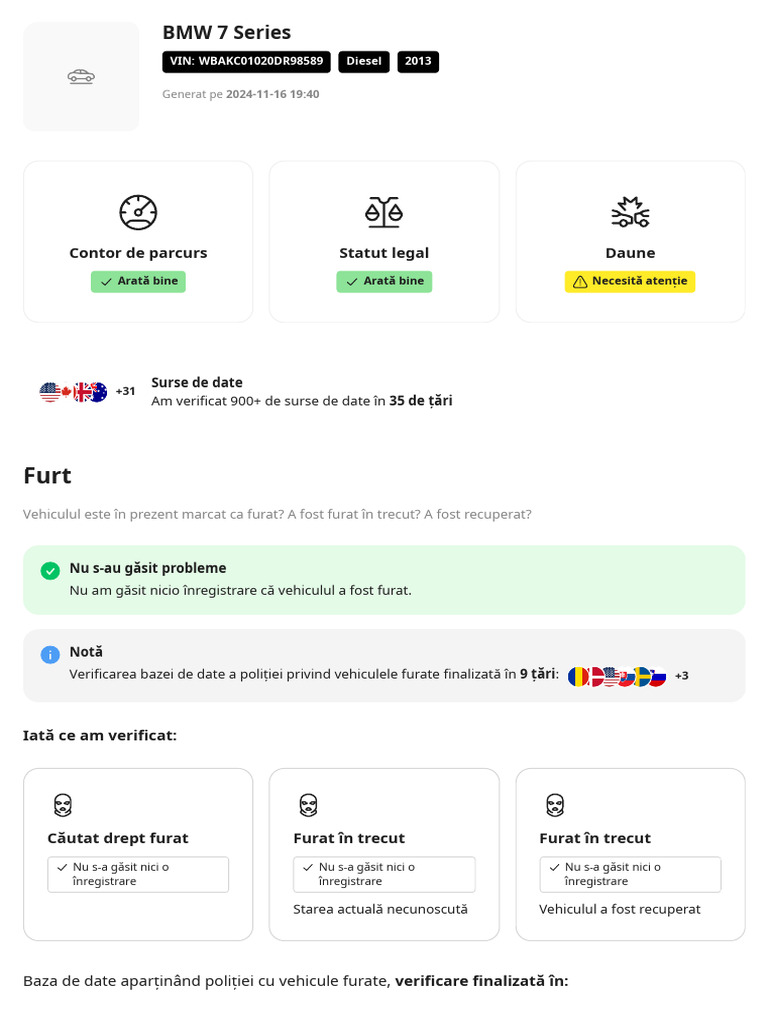Click the thief mask icon above Căutat drept furat
The width and height of the screenshot is (768, 1024).
[x=63, y=805]
